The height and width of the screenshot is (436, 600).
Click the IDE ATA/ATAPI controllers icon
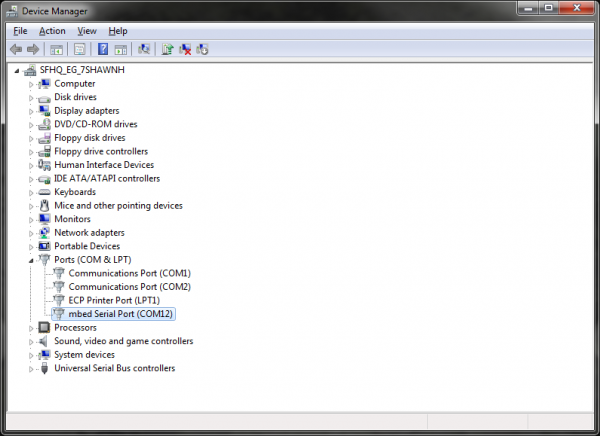click(44, 179)
